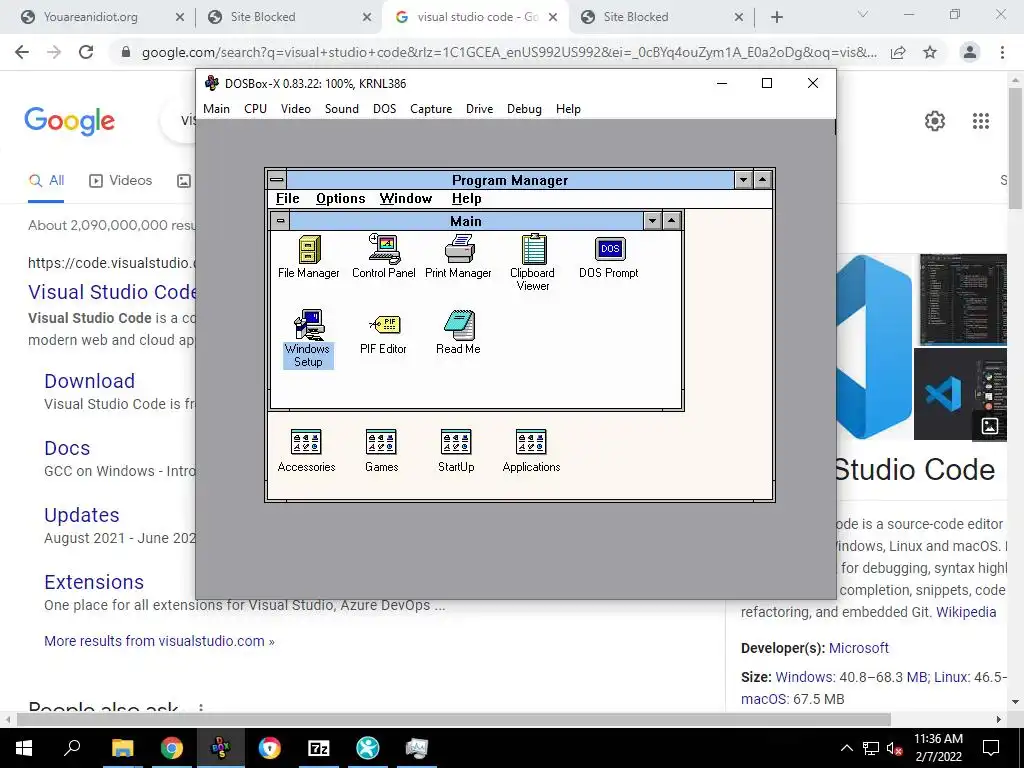Open DOSBox-X Video menu
Viewport: 1024px width, 768px height.
(x=296, y=109)
